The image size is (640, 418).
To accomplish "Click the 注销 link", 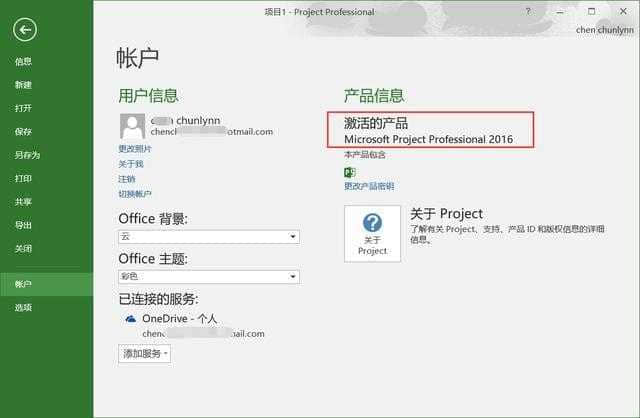I will [x=127, y=179].
